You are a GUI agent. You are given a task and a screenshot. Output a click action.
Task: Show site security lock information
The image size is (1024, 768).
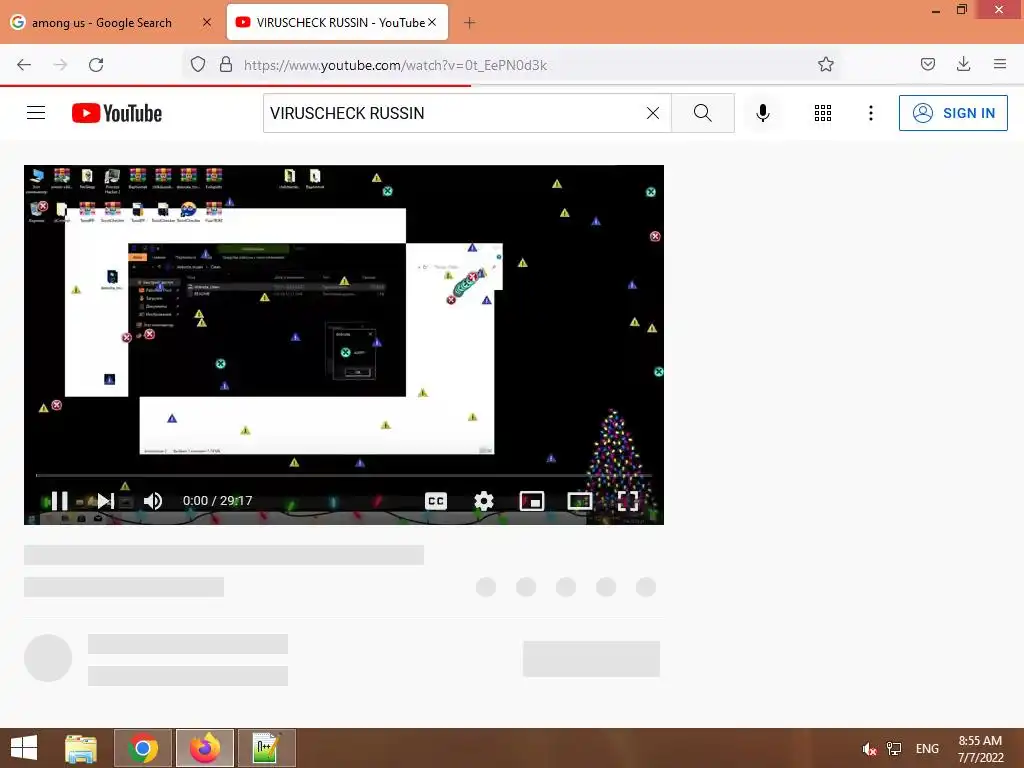pos(226,64)
